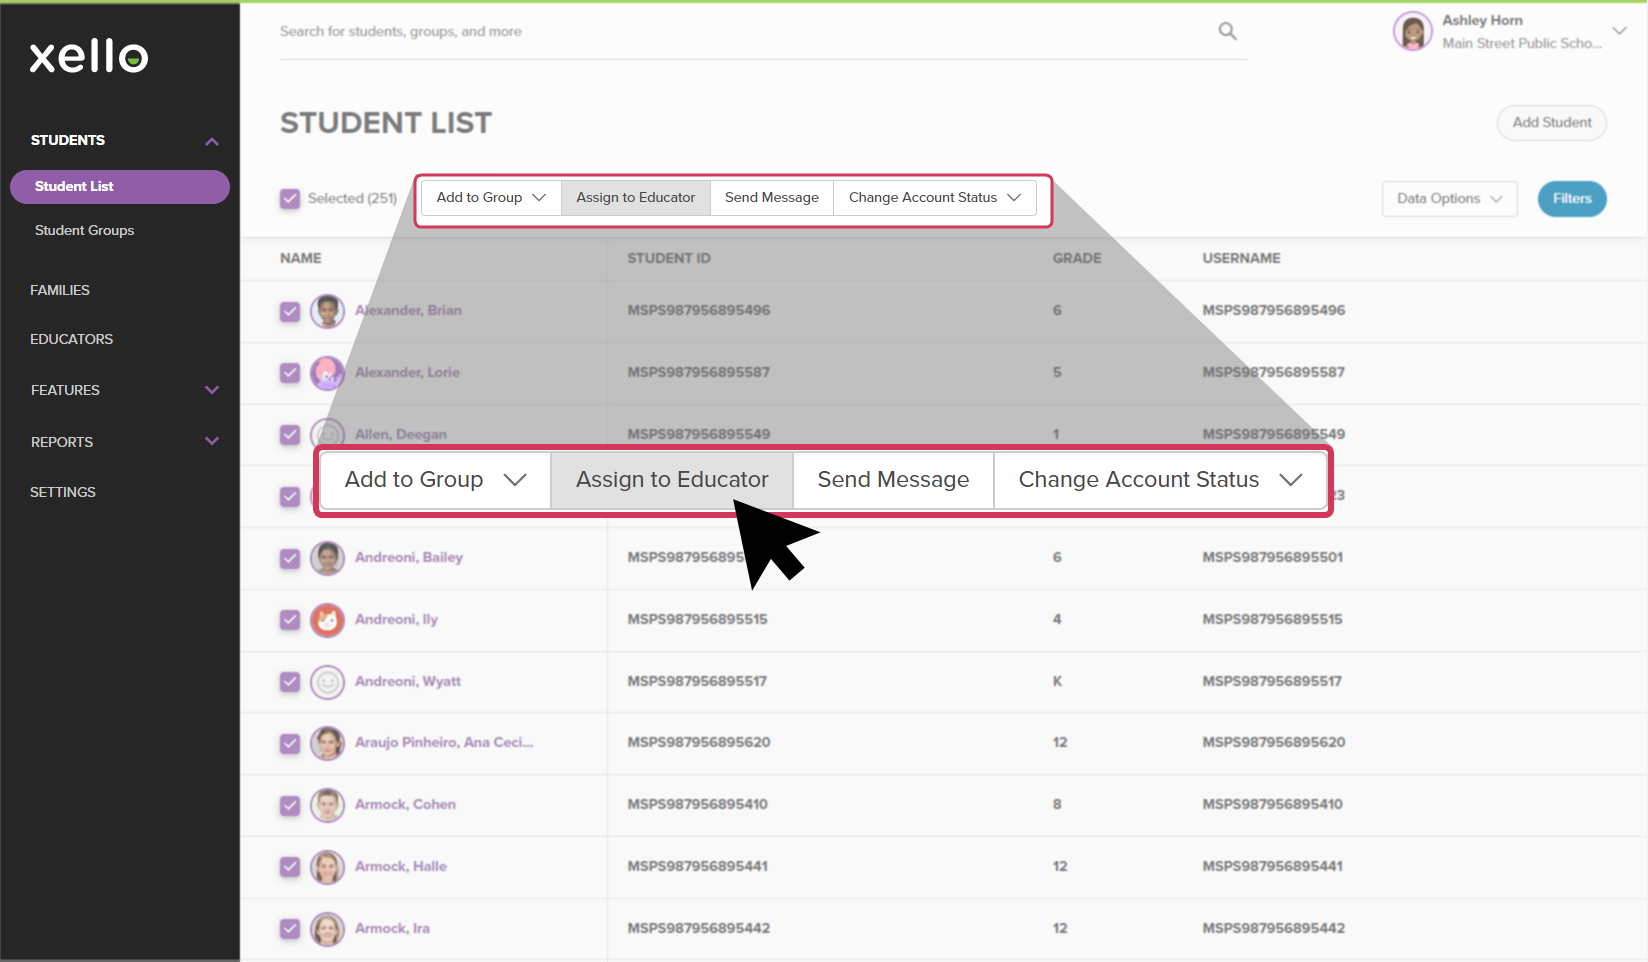
Task: Open Cohen Armock's avatar
Action: [327, 805]
